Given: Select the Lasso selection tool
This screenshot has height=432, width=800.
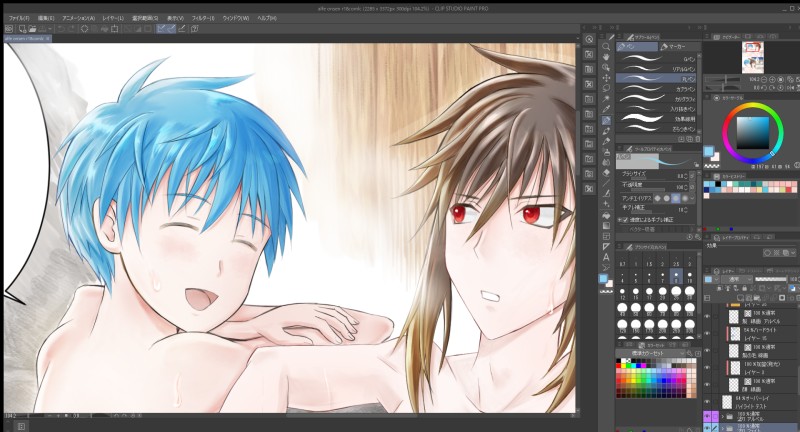Looking at the screenshot, I should click(606, 89).
